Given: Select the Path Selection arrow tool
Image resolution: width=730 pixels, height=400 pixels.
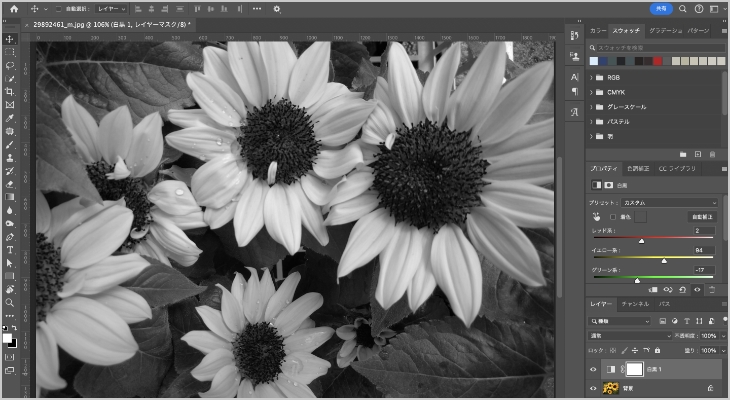Looking at the screenshot, I should [9, 263].
